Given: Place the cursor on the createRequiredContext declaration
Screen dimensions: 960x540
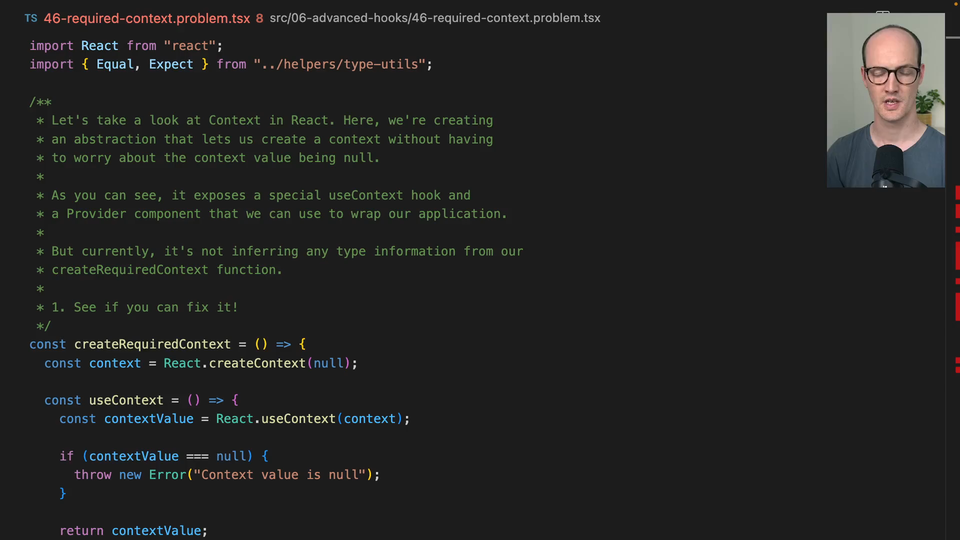Looking at the screenshot, I should [152, 344].
